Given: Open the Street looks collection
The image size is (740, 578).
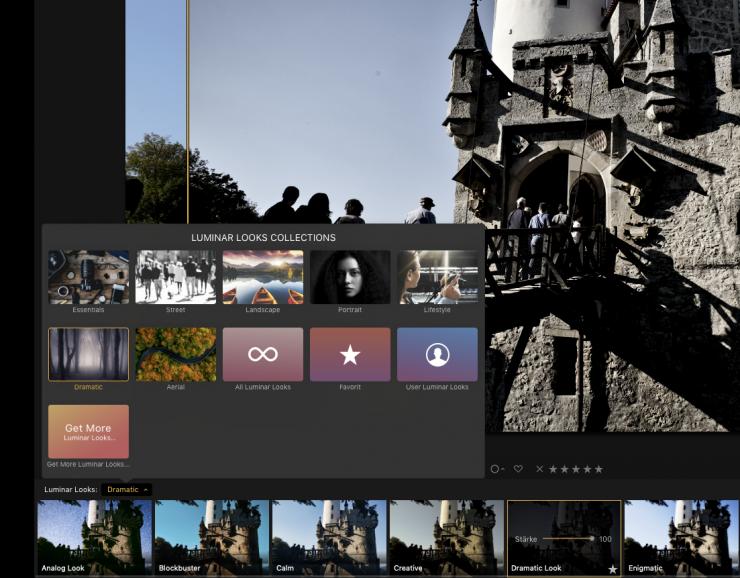Looking at the screenshot, I should pos(176,277).
